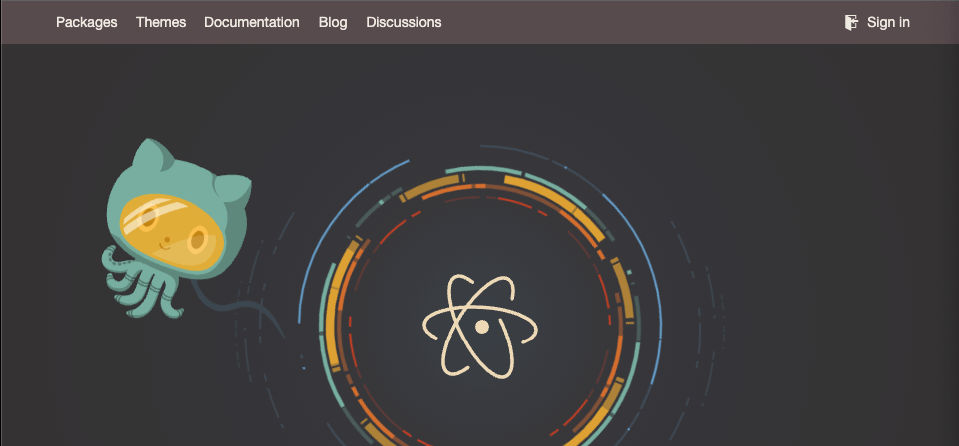959x446 pixels.
Task: Open the Packages page
Action: 86,23
